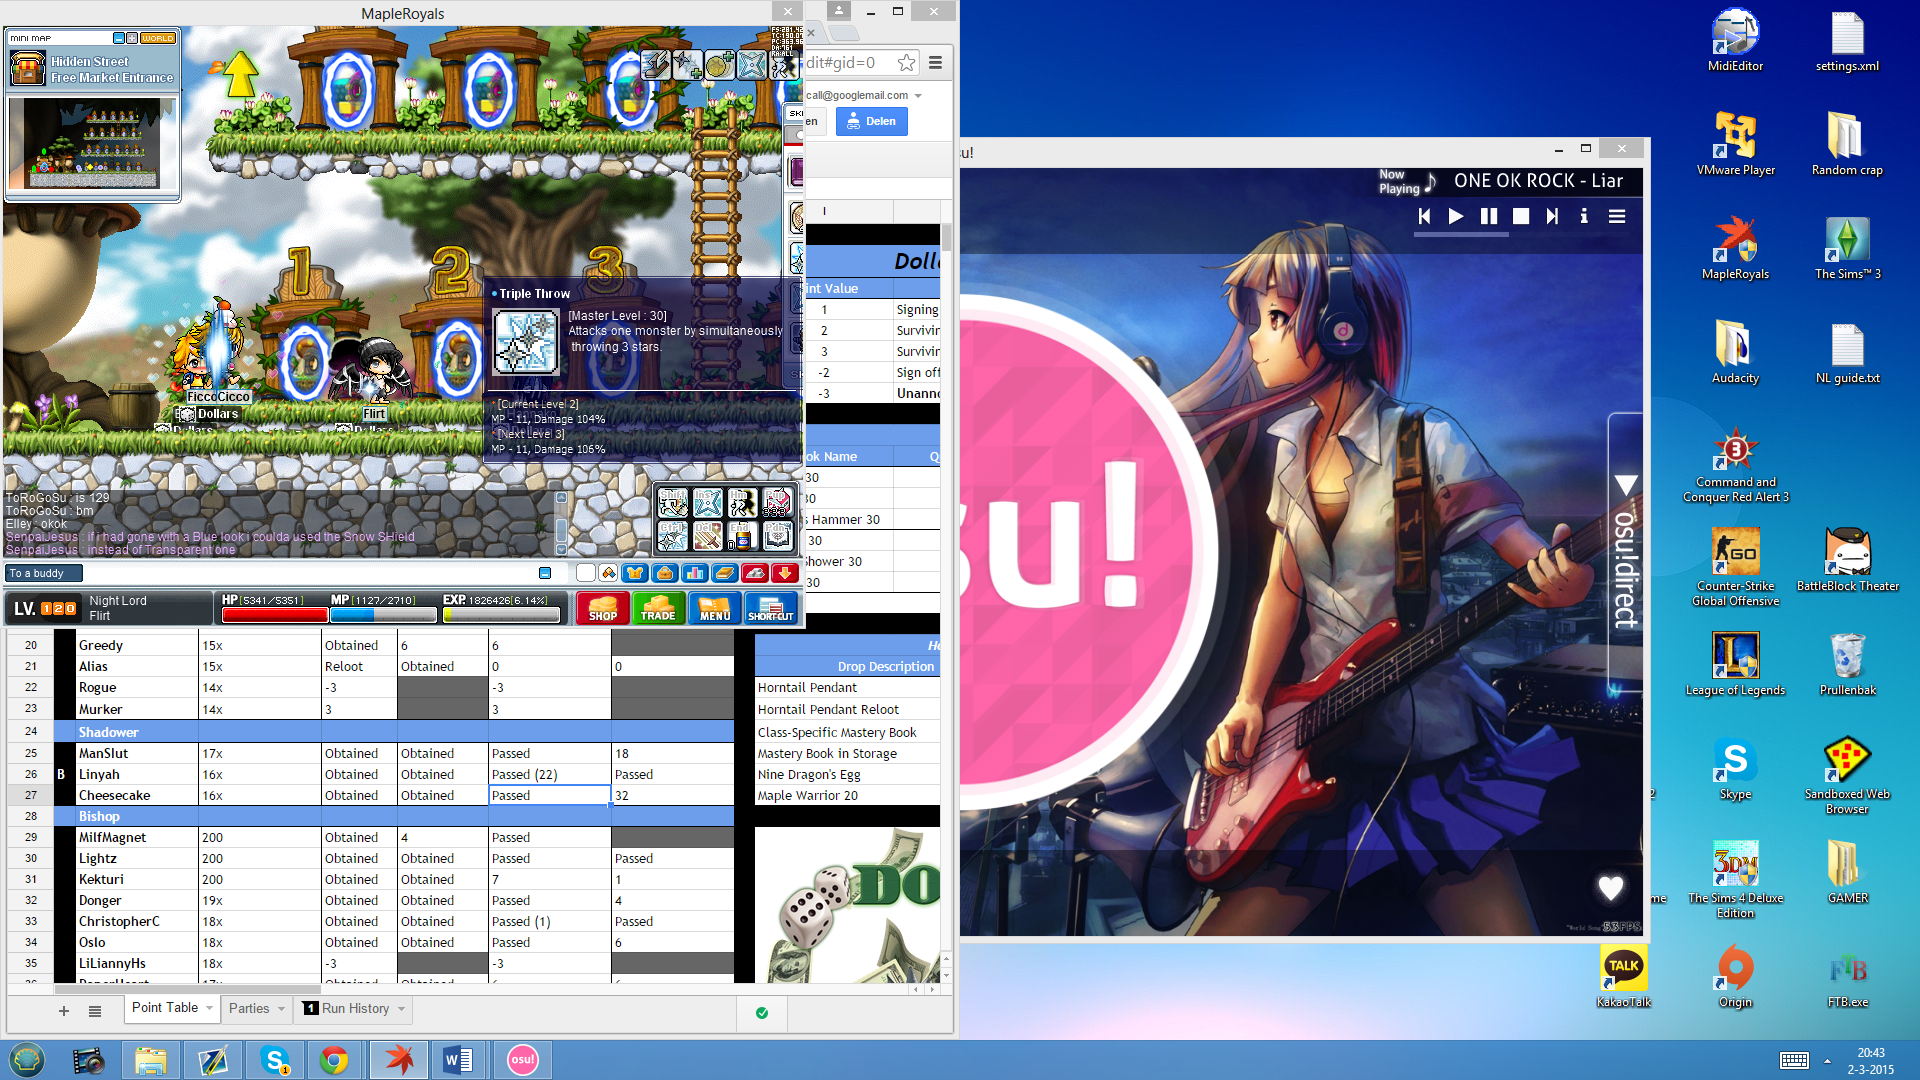Toggle the chat window minimize icon
1920x1080 pixels.
tap(545, 573)
